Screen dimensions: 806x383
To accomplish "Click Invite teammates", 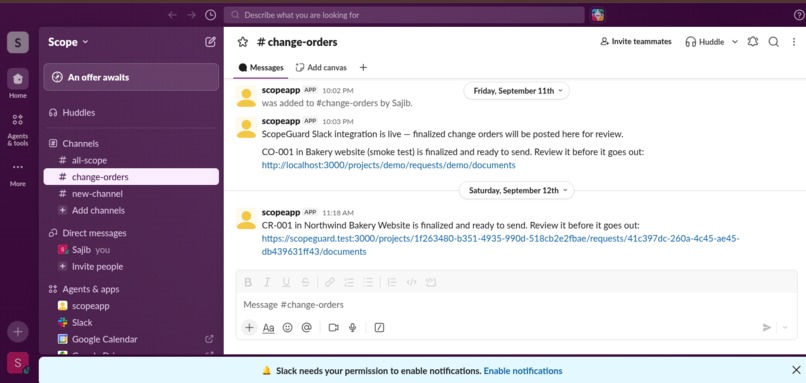I will [x=636, y=42].
